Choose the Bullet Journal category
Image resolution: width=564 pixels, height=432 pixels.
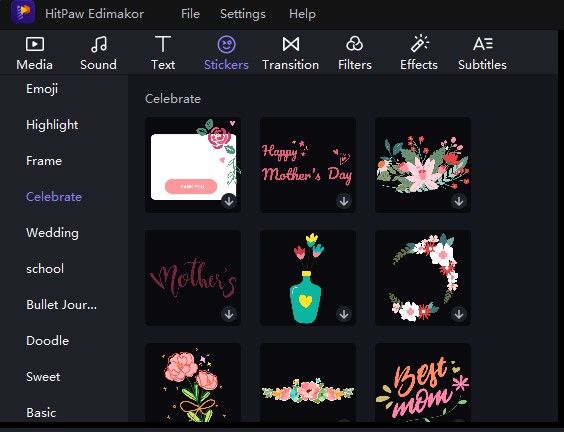[61, 305]
